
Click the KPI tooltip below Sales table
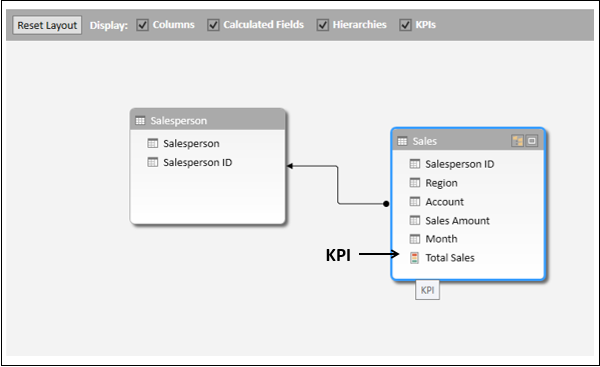pyautogui.click(x=427, y=290)
